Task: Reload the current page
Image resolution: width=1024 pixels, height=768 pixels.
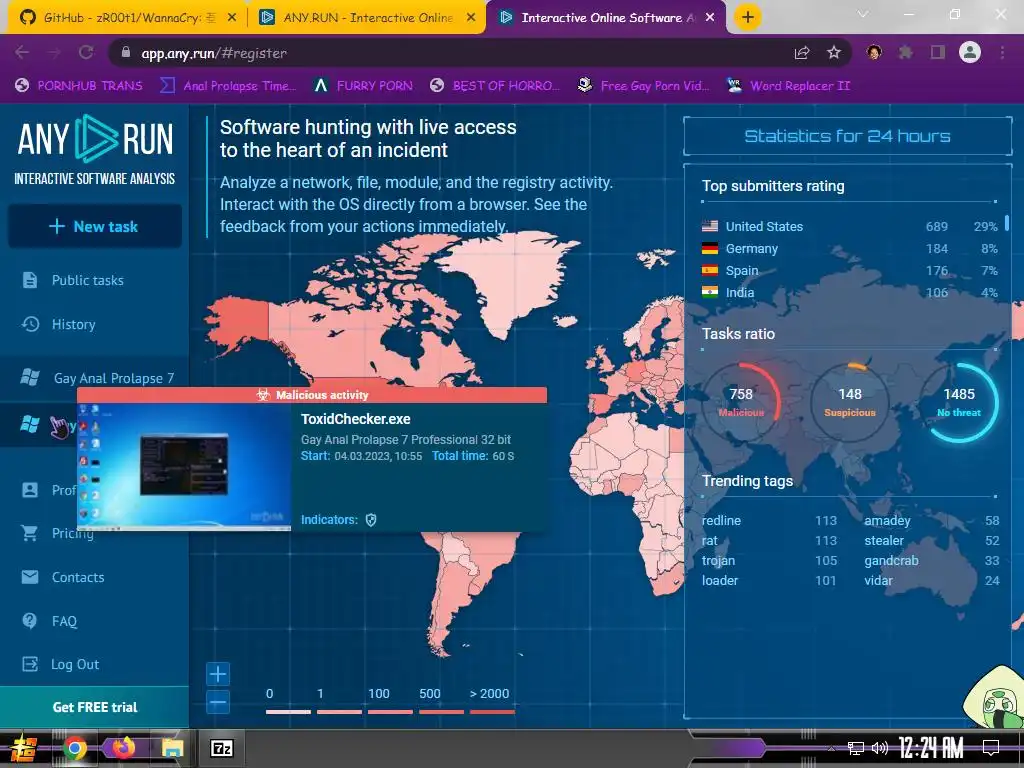Action: [x=86, y=53]
